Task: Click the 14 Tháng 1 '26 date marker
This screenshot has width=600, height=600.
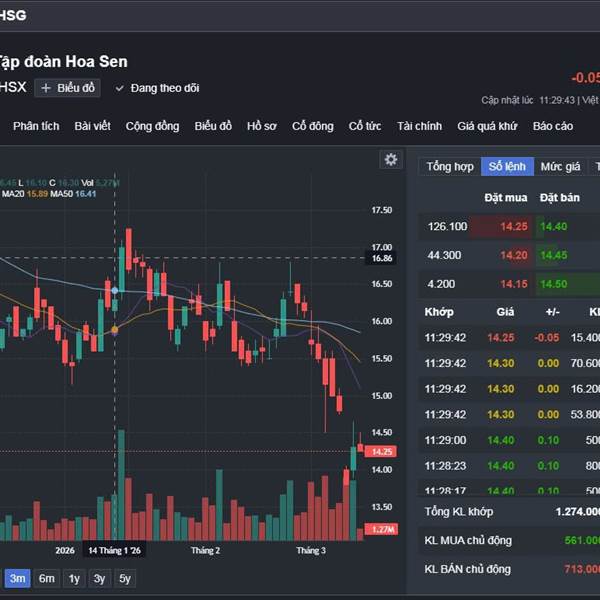Action: [x=114, y=551]
